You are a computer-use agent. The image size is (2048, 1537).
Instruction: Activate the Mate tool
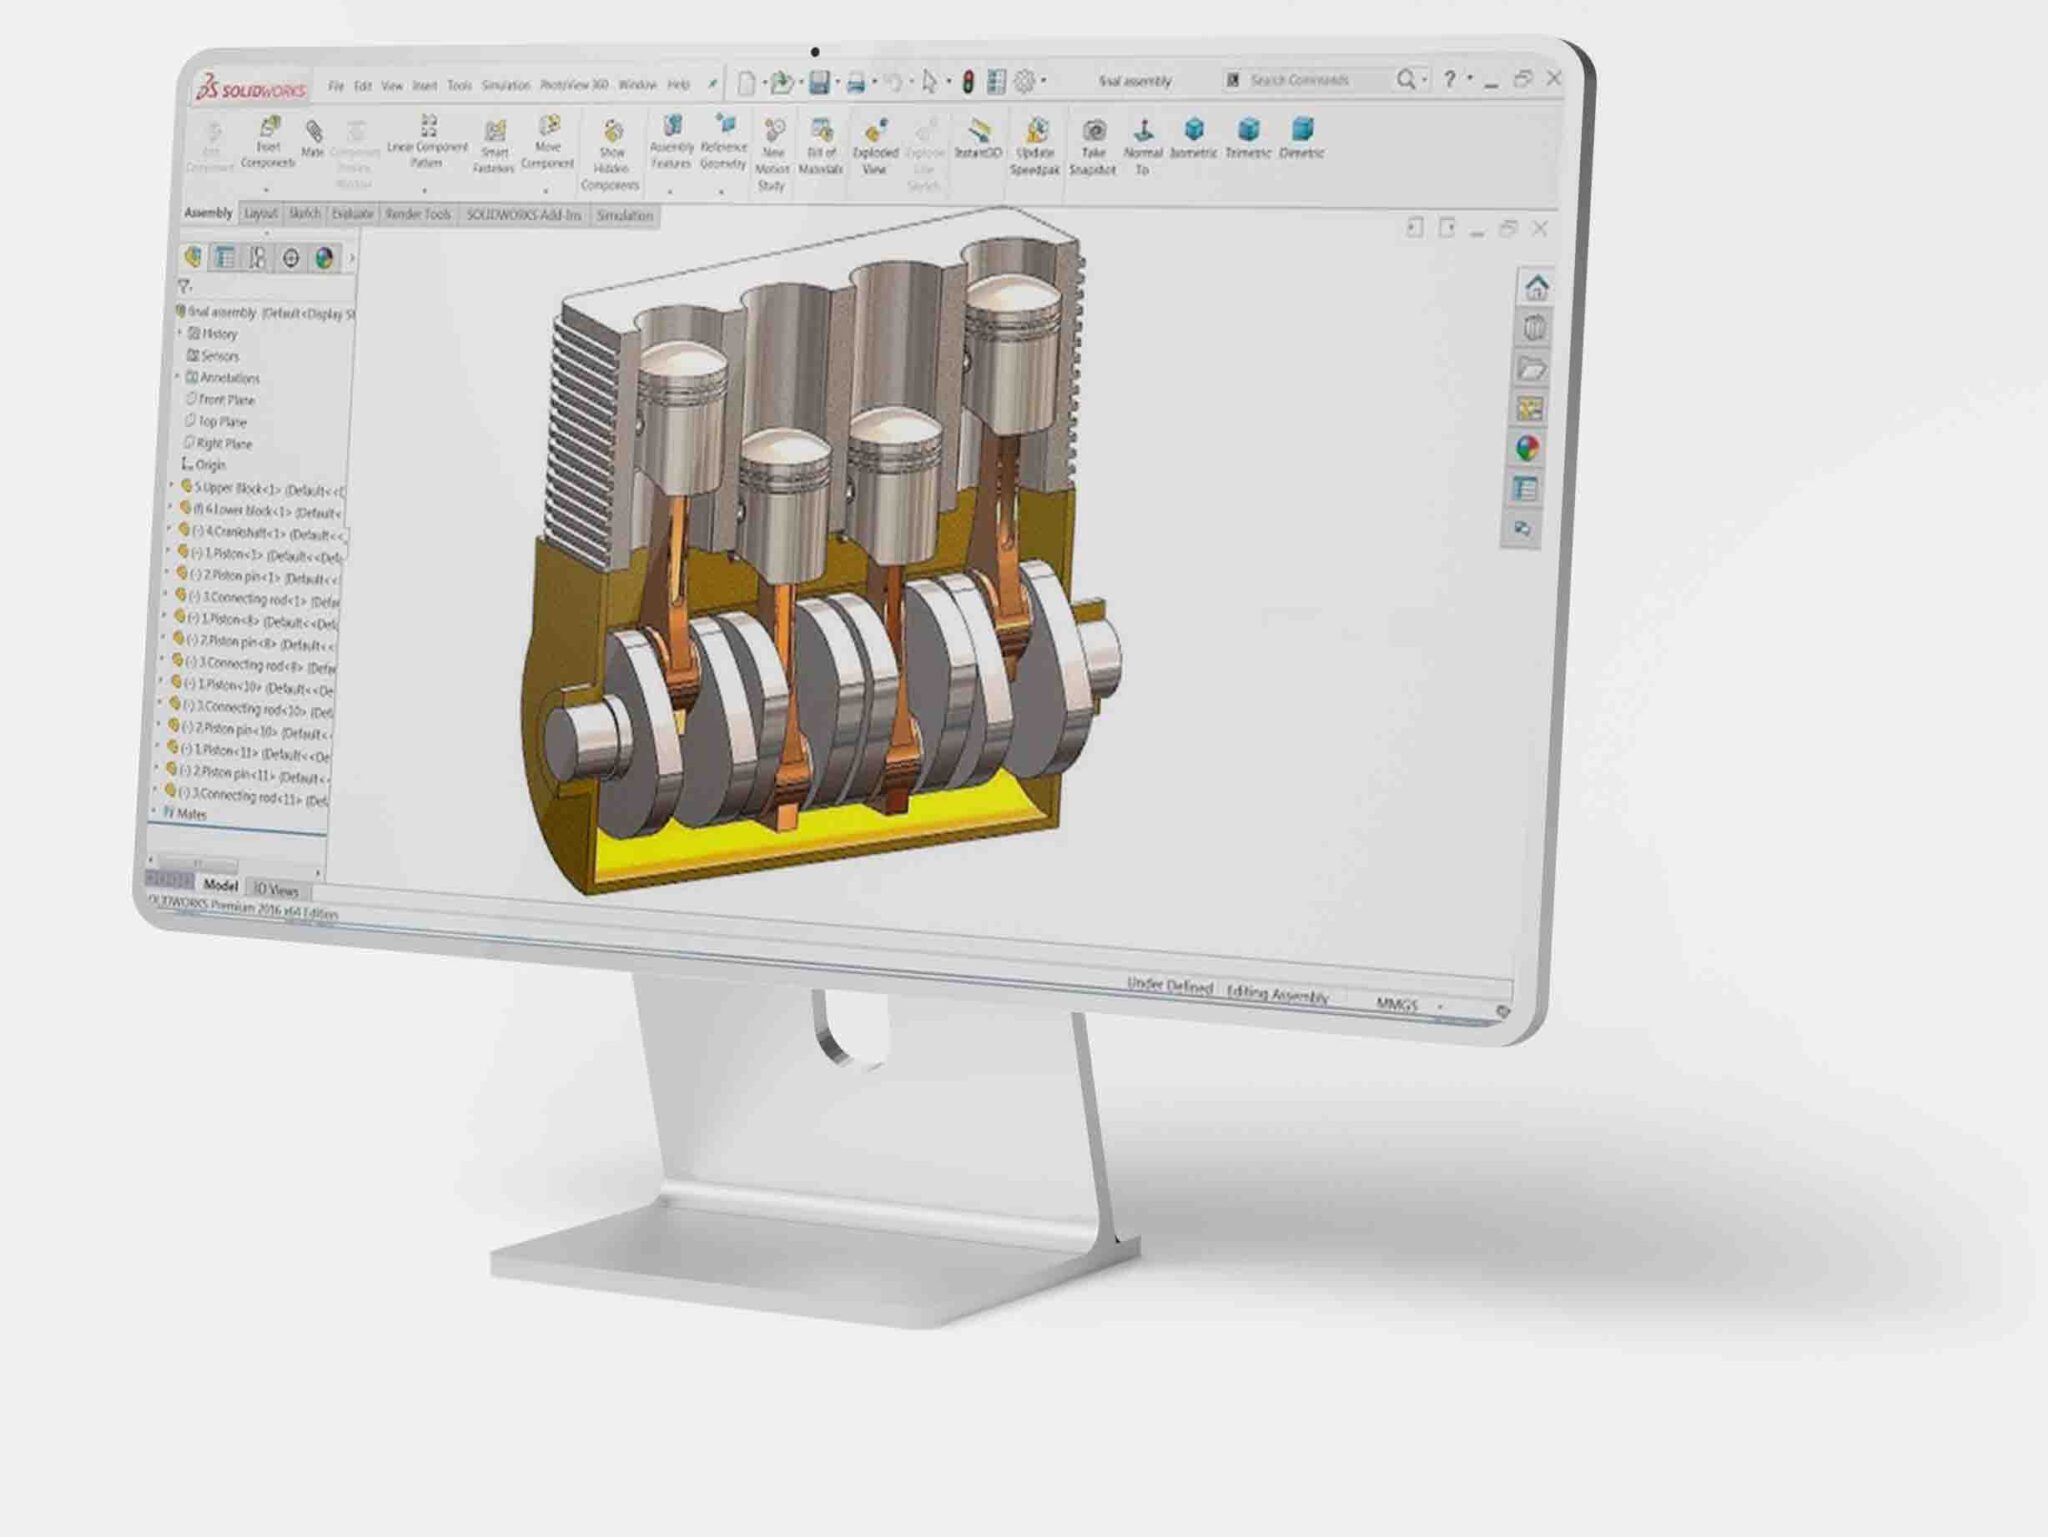pos(312,128)
